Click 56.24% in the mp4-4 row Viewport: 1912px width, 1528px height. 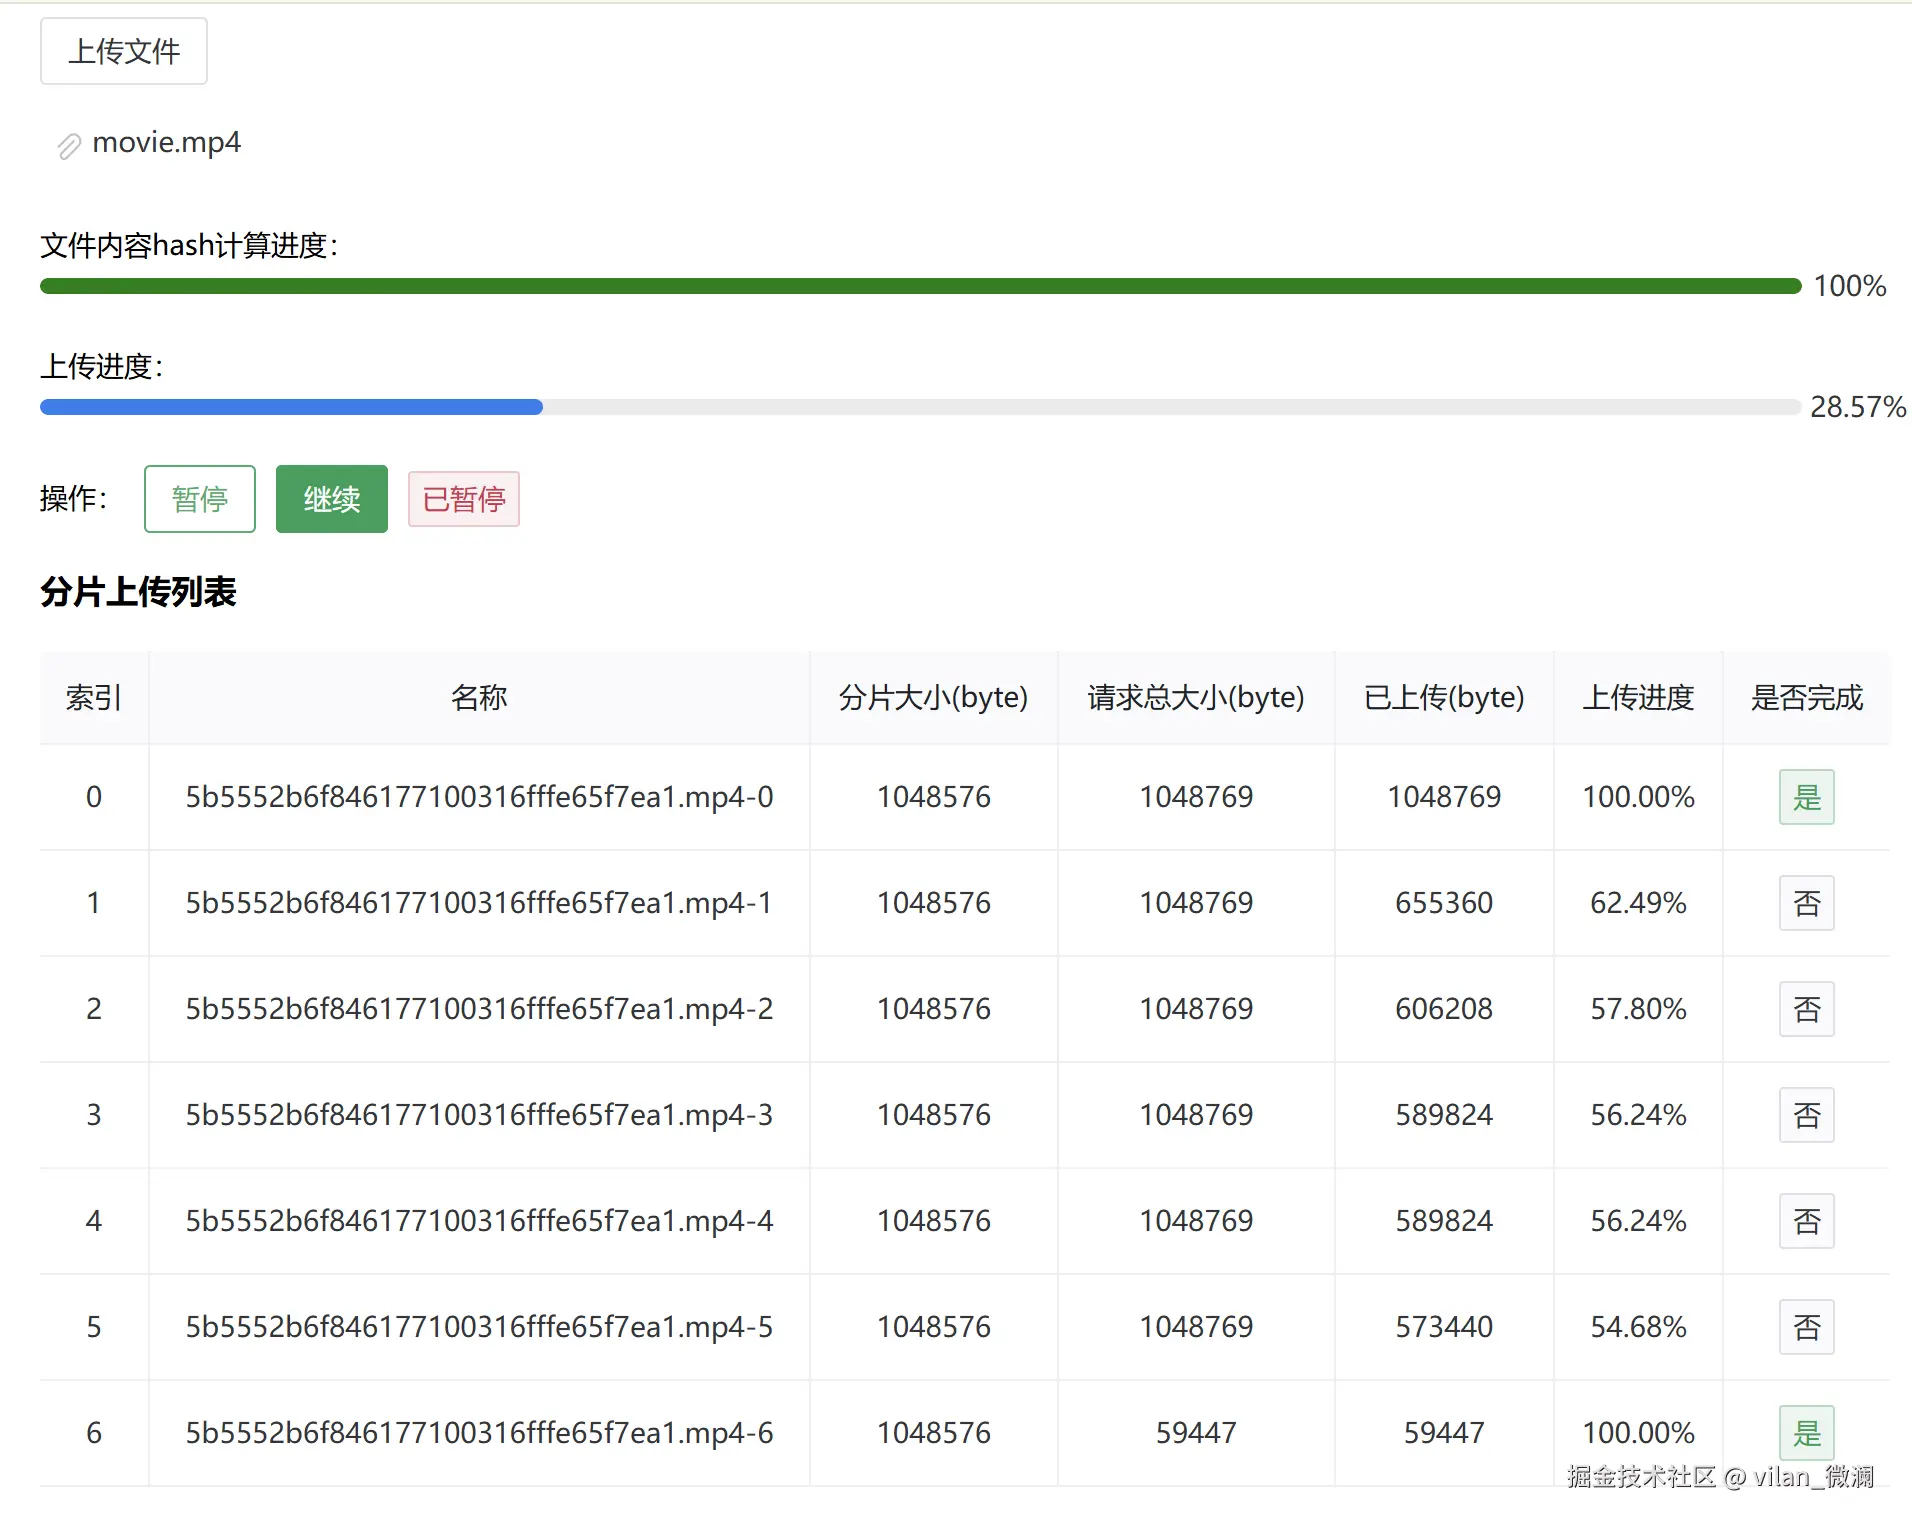click(1638, 1221)
